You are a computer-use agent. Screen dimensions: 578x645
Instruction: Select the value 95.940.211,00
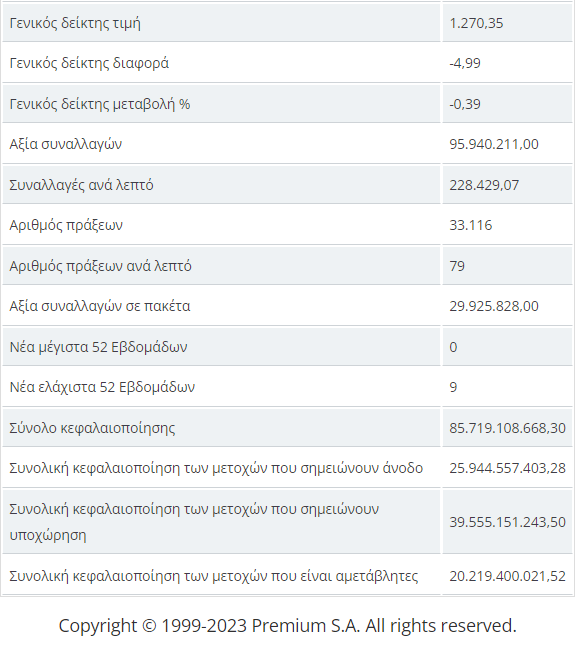tap(494, 144)
